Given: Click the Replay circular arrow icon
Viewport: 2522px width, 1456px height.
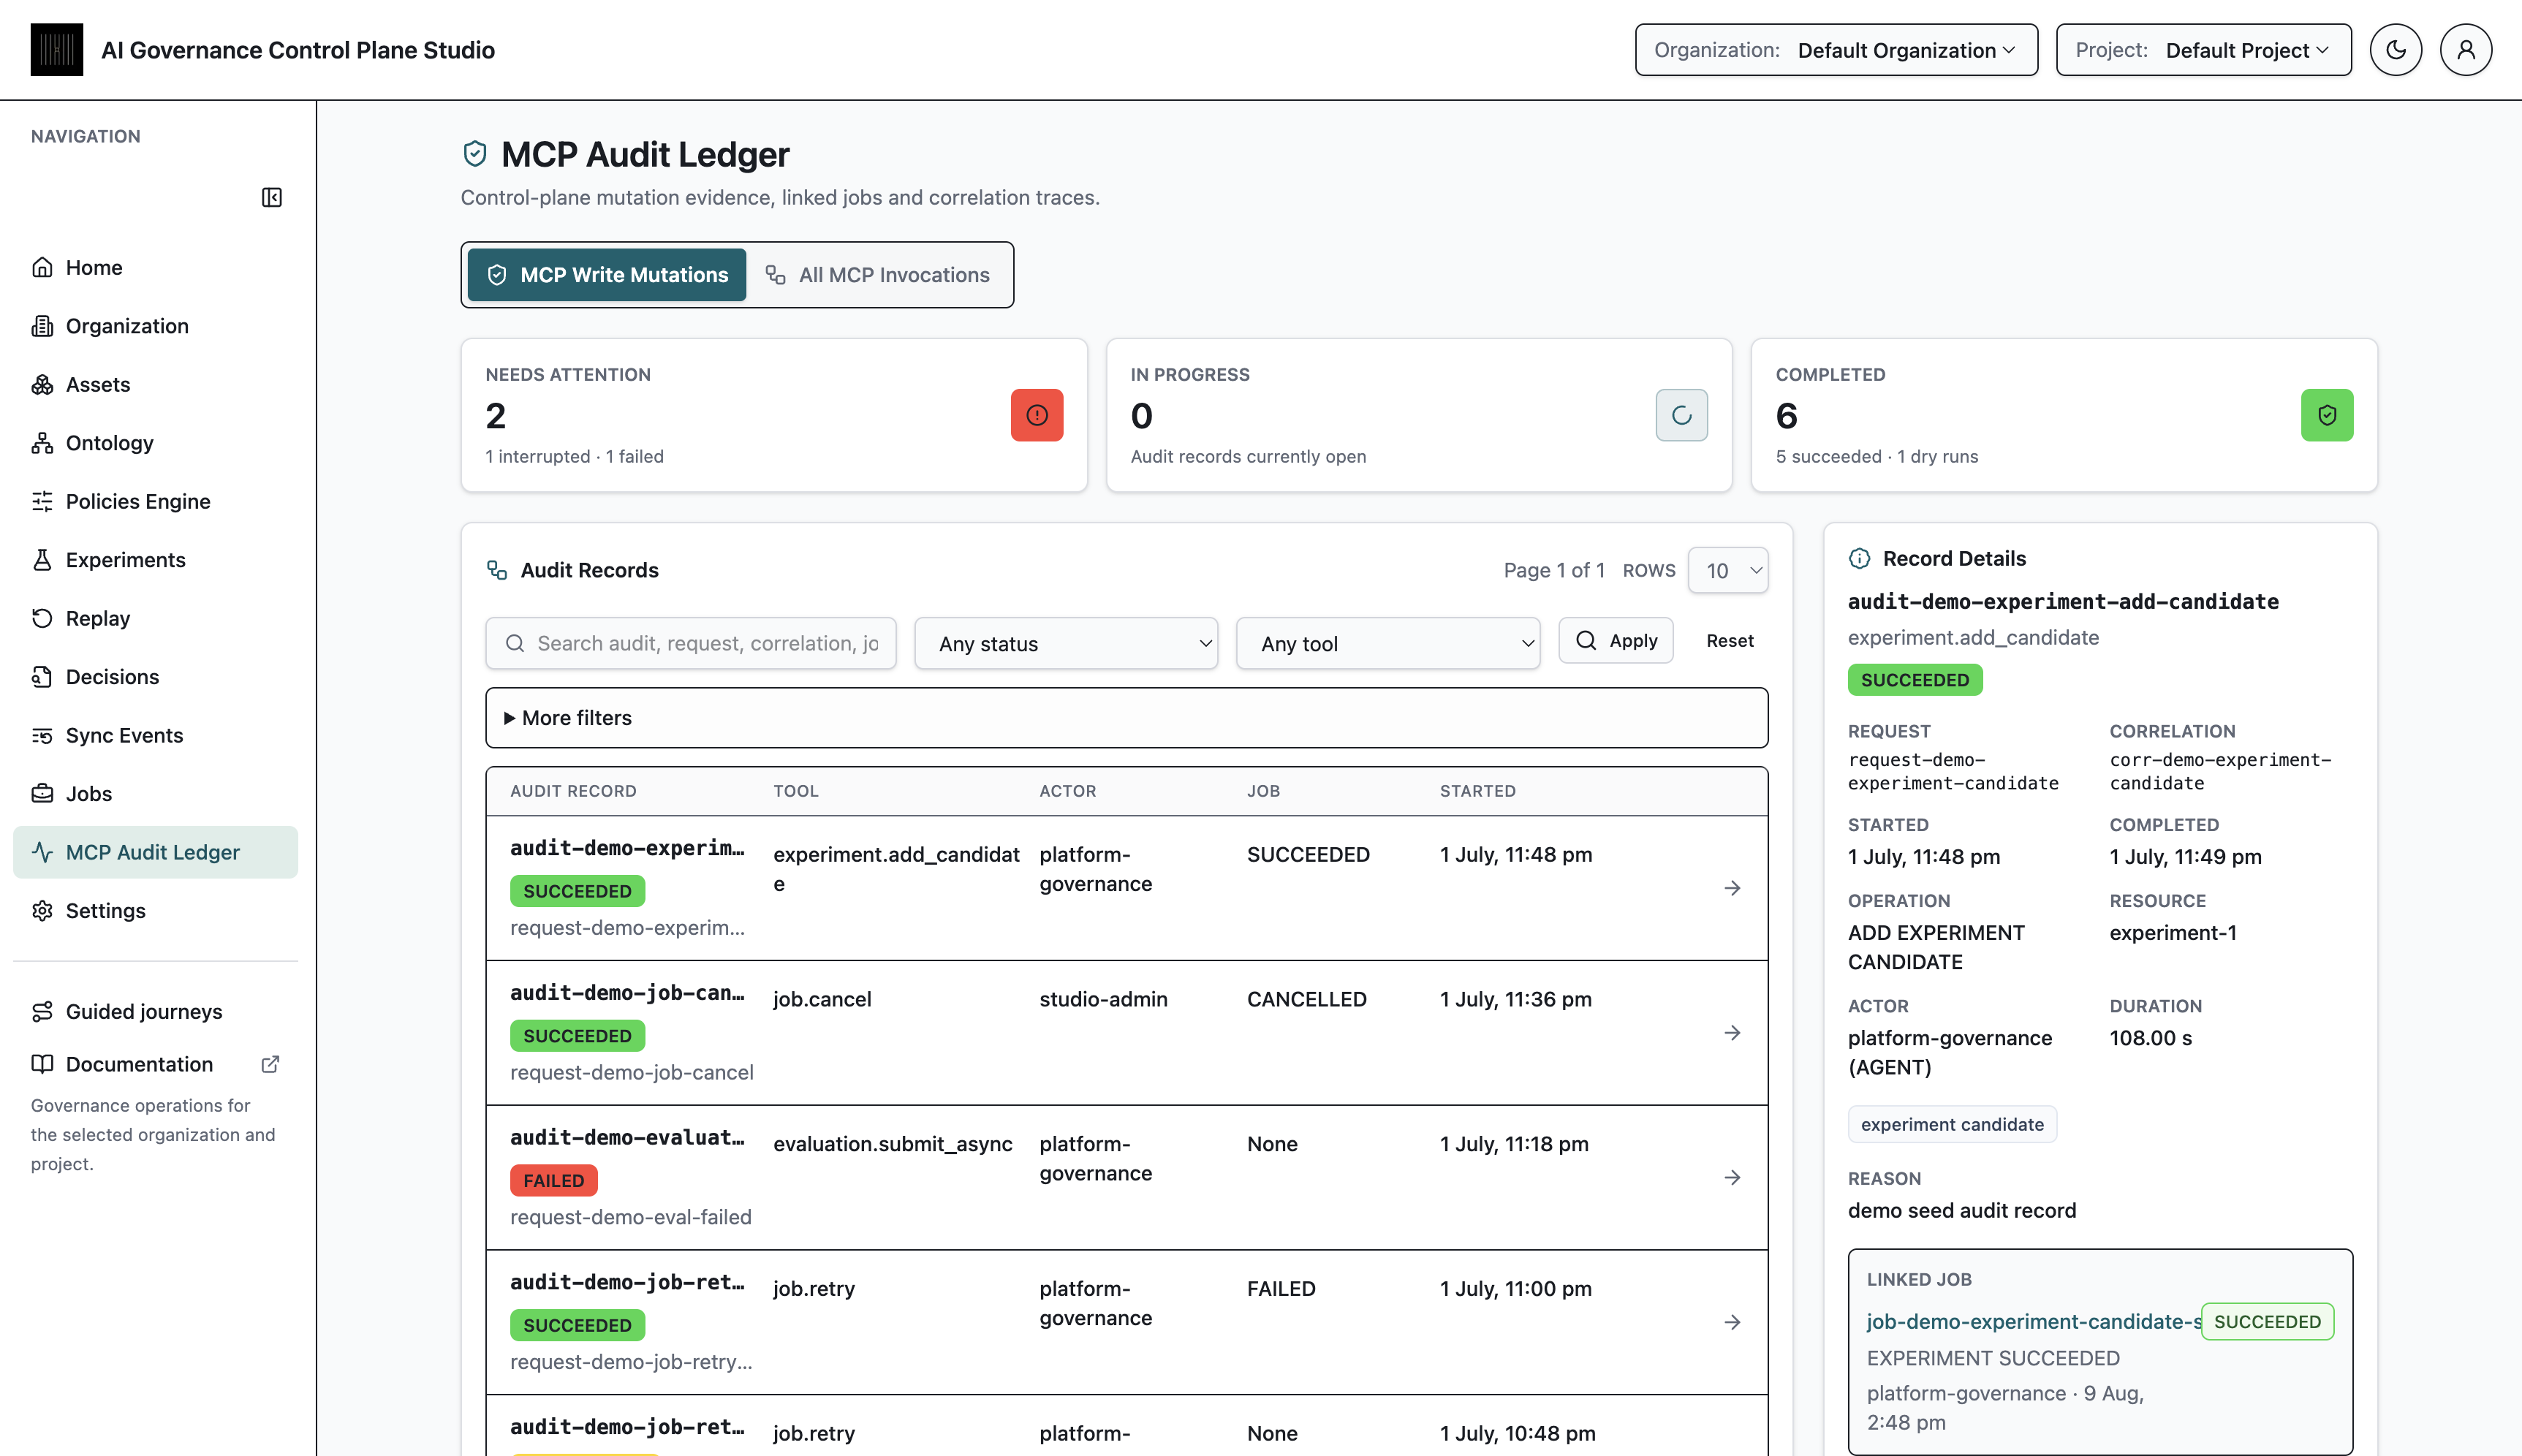Looking at the screenshot, I should coord(42,618).
